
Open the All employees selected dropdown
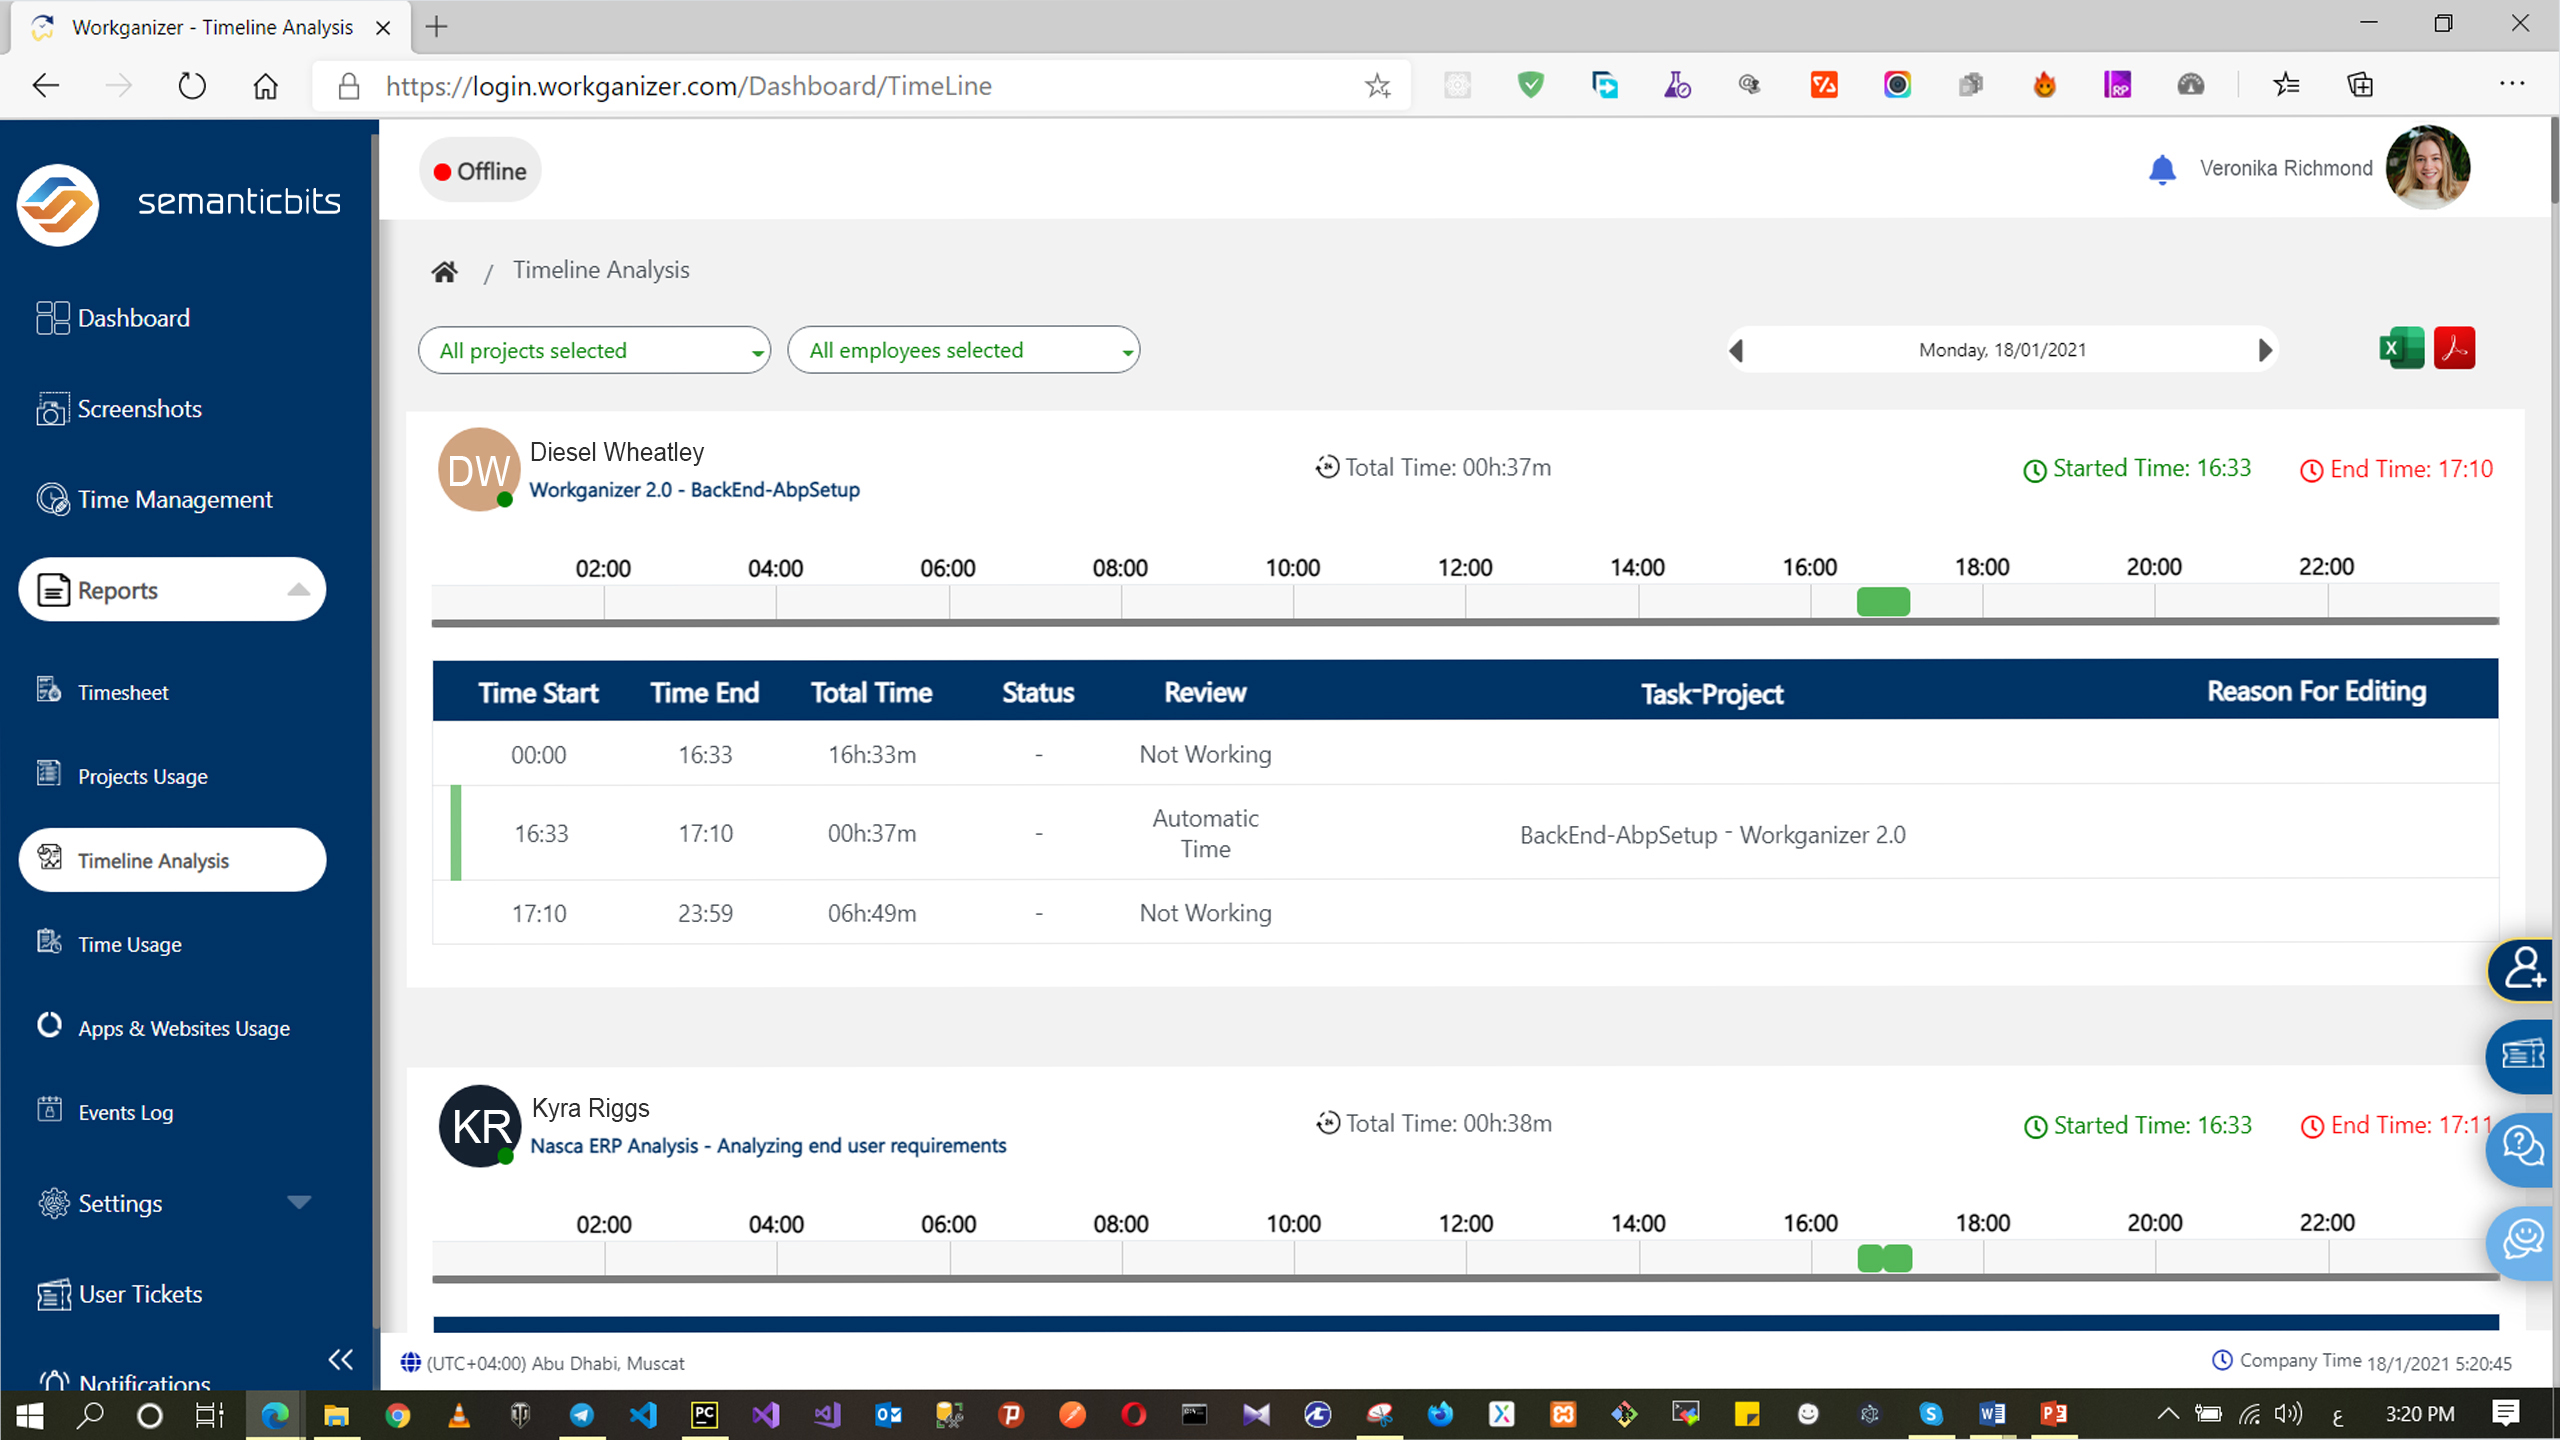(963, 351)
